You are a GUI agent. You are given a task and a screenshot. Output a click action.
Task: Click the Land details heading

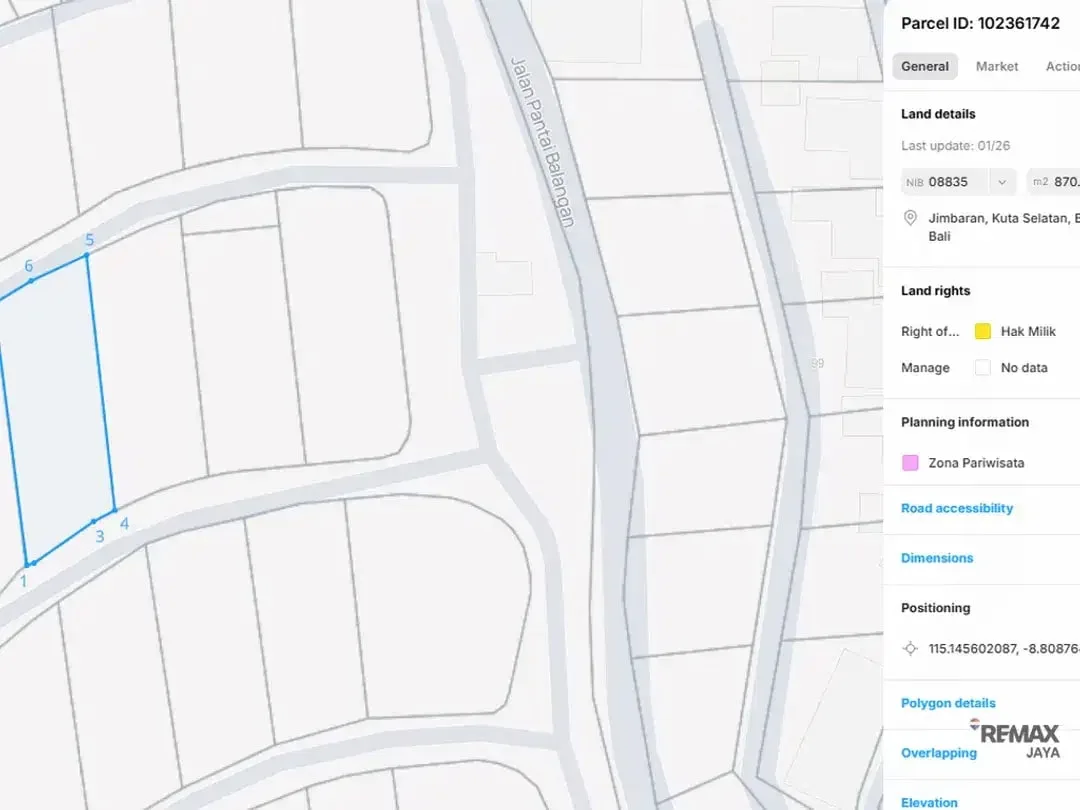[x=938, y=114]
